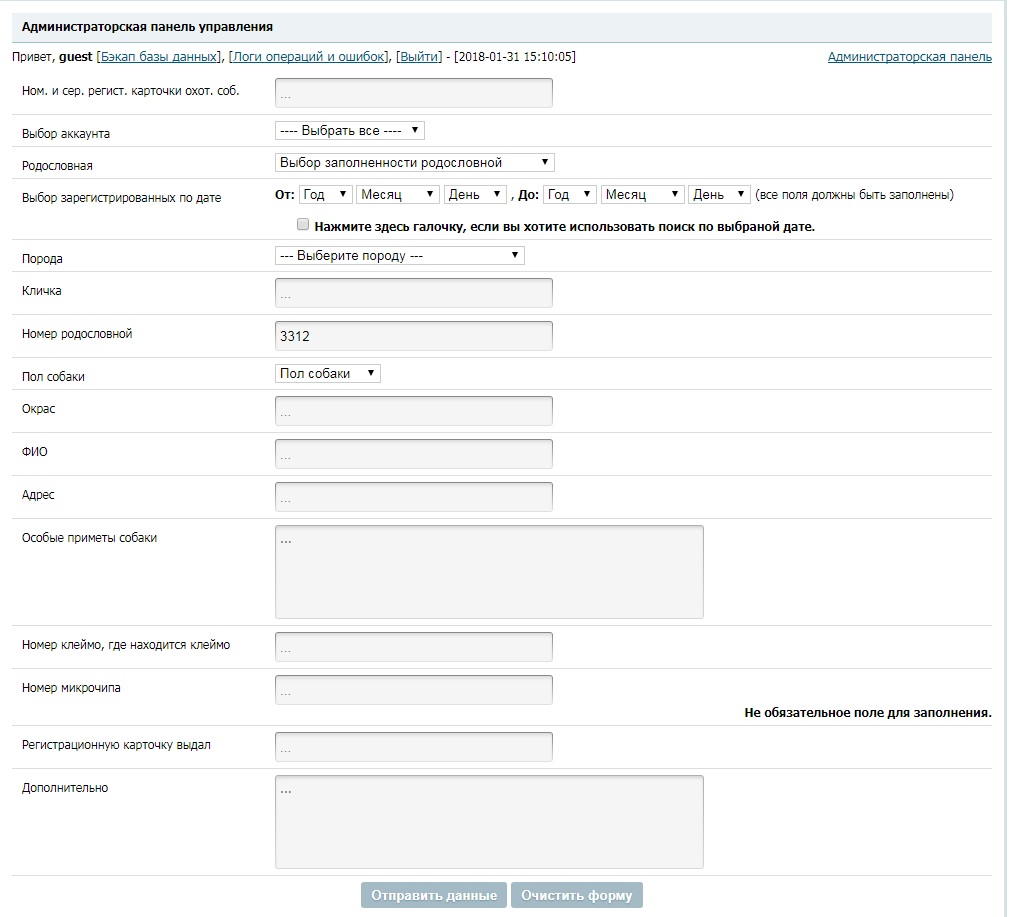Image resolution: width=1009 pixels, height=917 pixels.
Task: Open the account selection dropdown
Action: (x=350, y=130)
